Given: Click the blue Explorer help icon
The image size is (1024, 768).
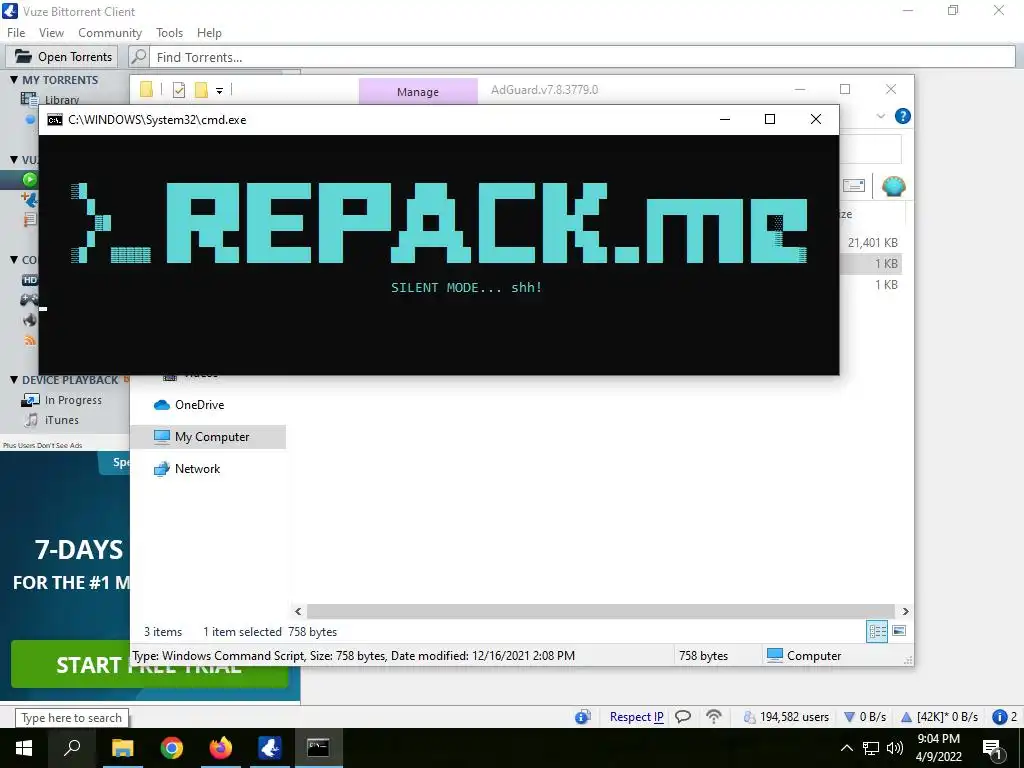Looking at the screenshot, I should pyautogui.click(x=903, y=116).
